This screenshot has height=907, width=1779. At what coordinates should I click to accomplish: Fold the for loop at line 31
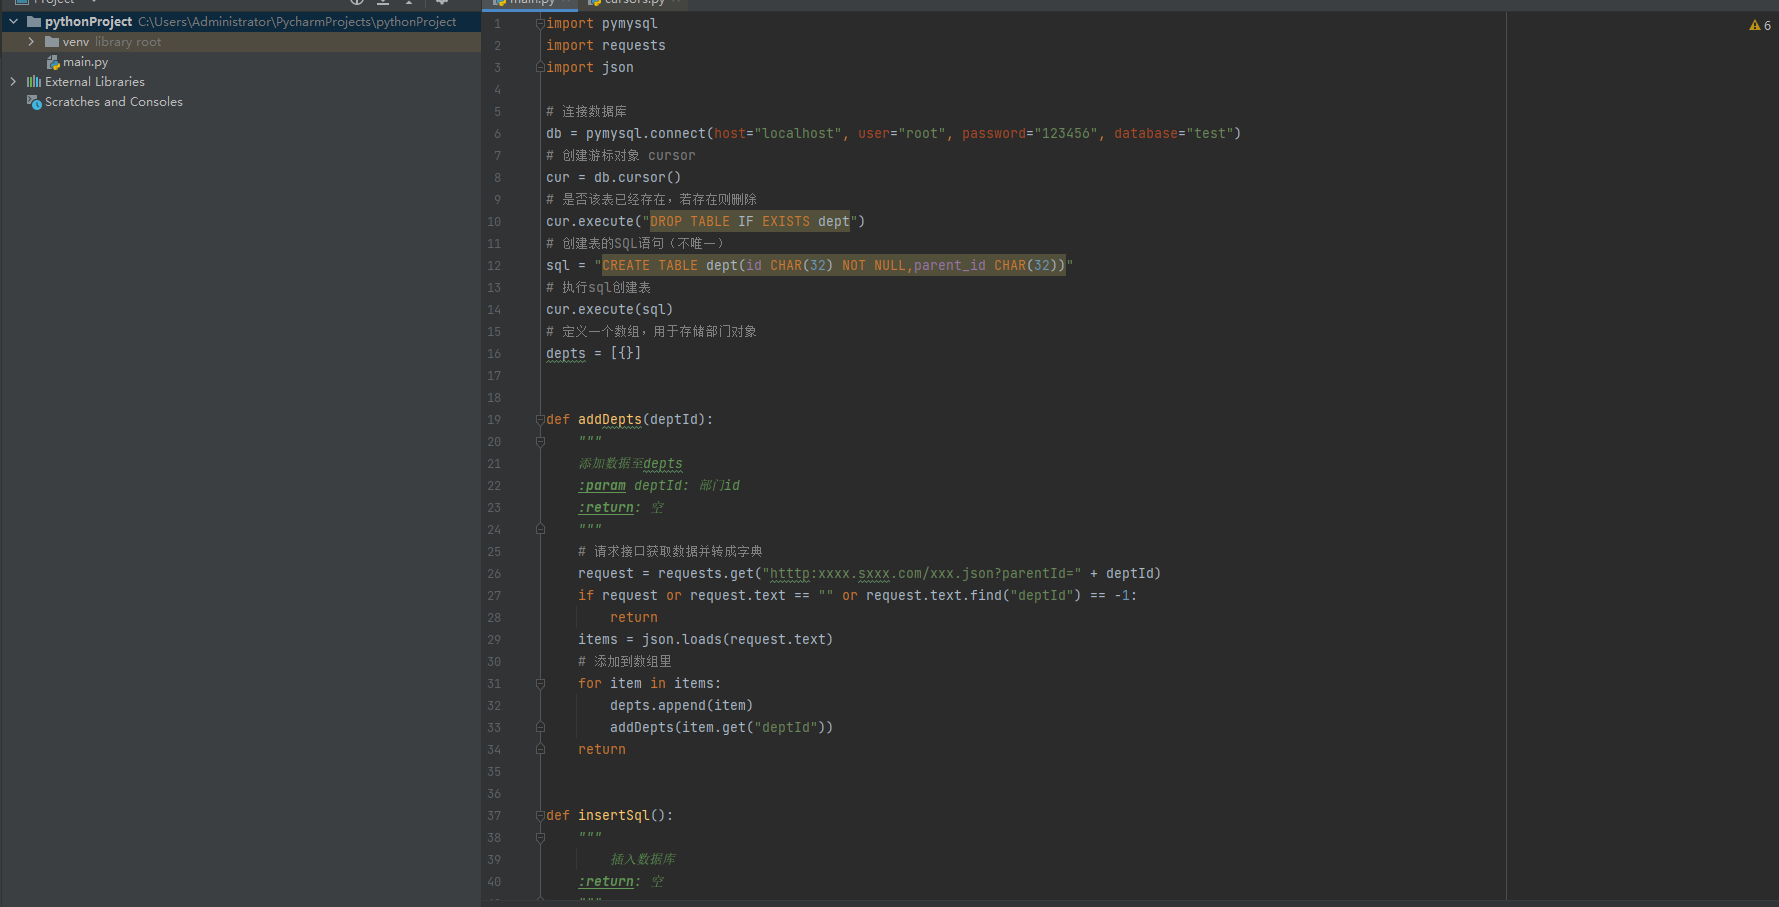pyautogui.click(x=540, y=684)
